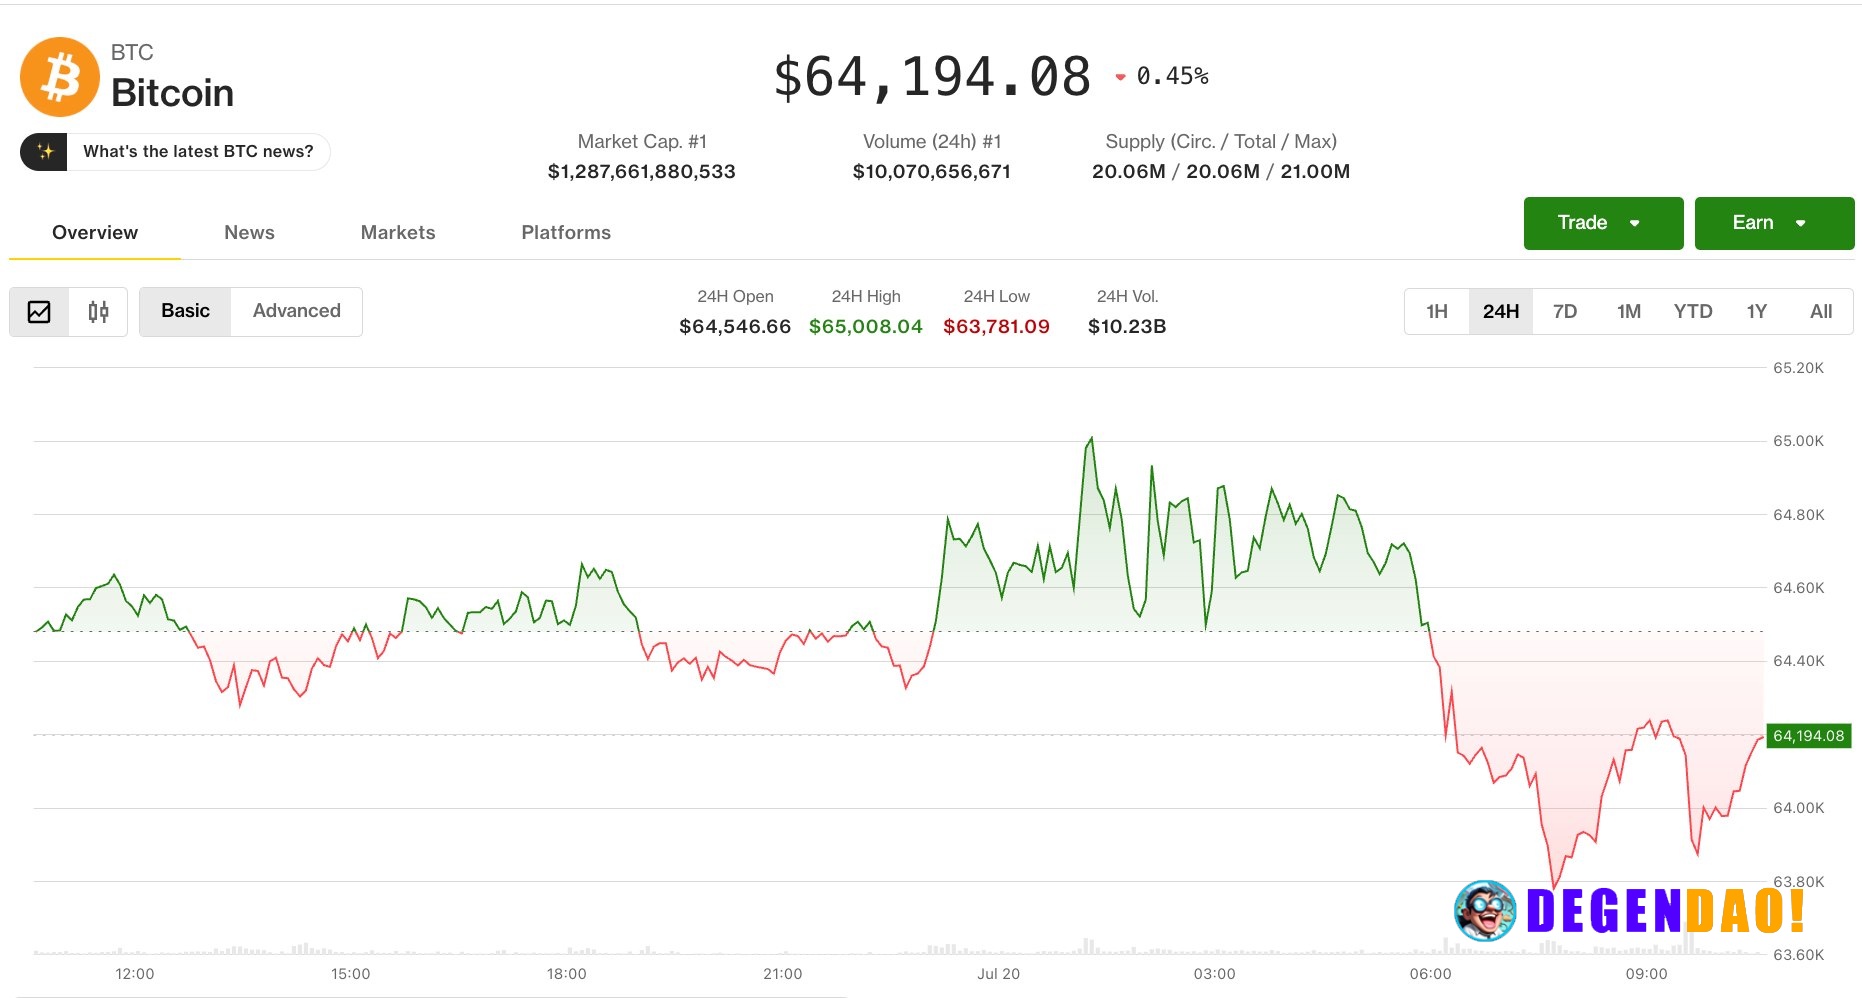Click market cap value $1,287,661,880,533
The image size is (1862, 998).
(642, 171)
